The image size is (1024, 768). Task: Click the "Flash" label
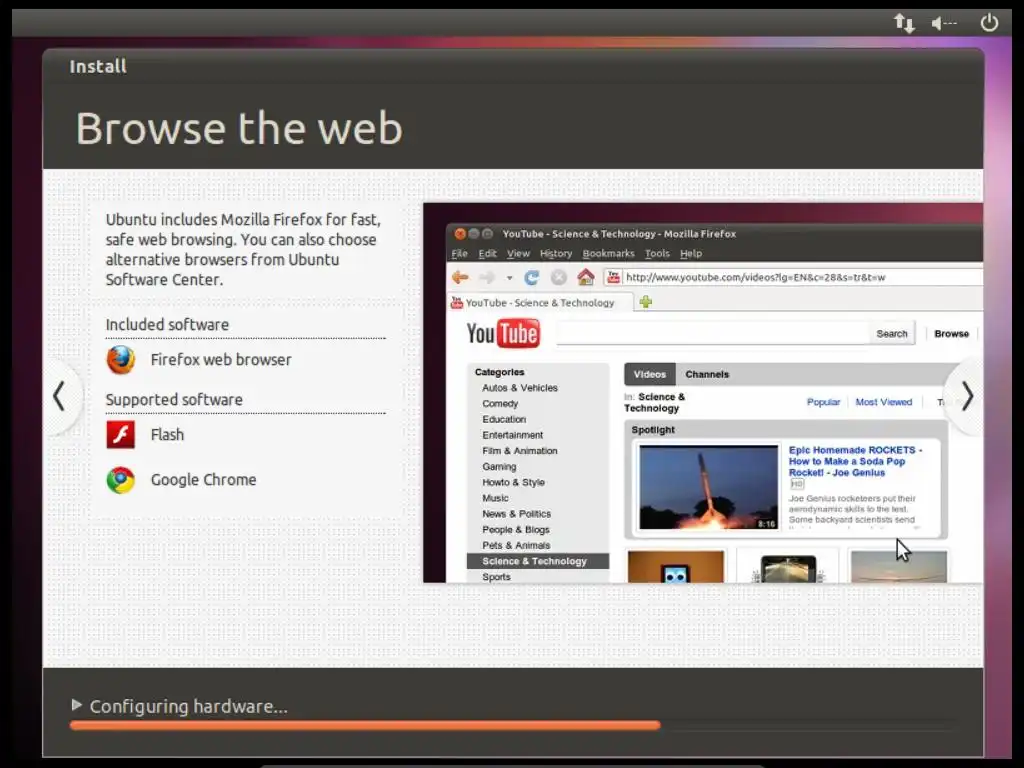click(x=167, y=435)
